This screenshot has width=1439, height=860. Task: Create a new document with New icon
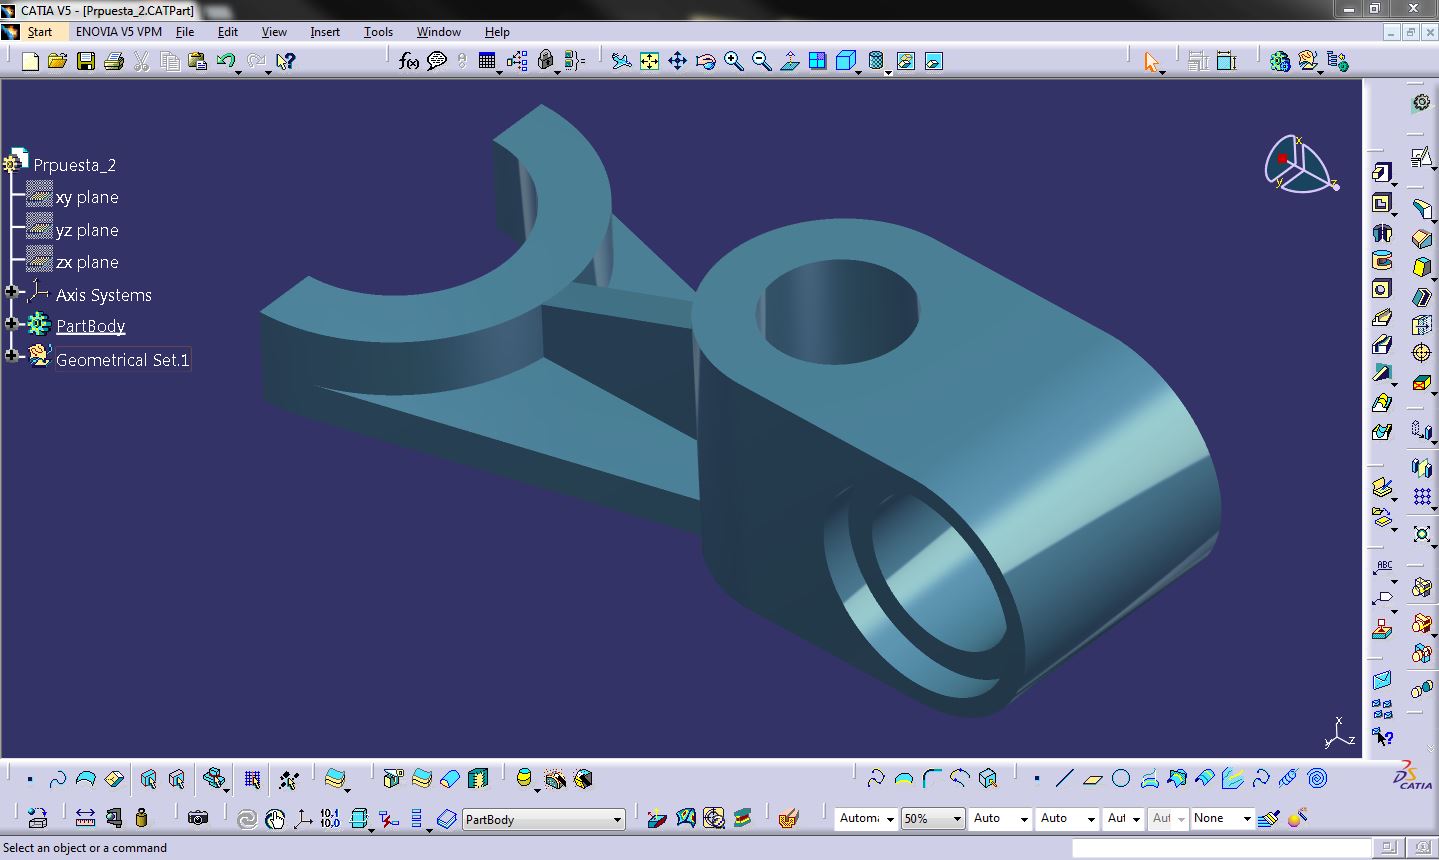(30, 62)
